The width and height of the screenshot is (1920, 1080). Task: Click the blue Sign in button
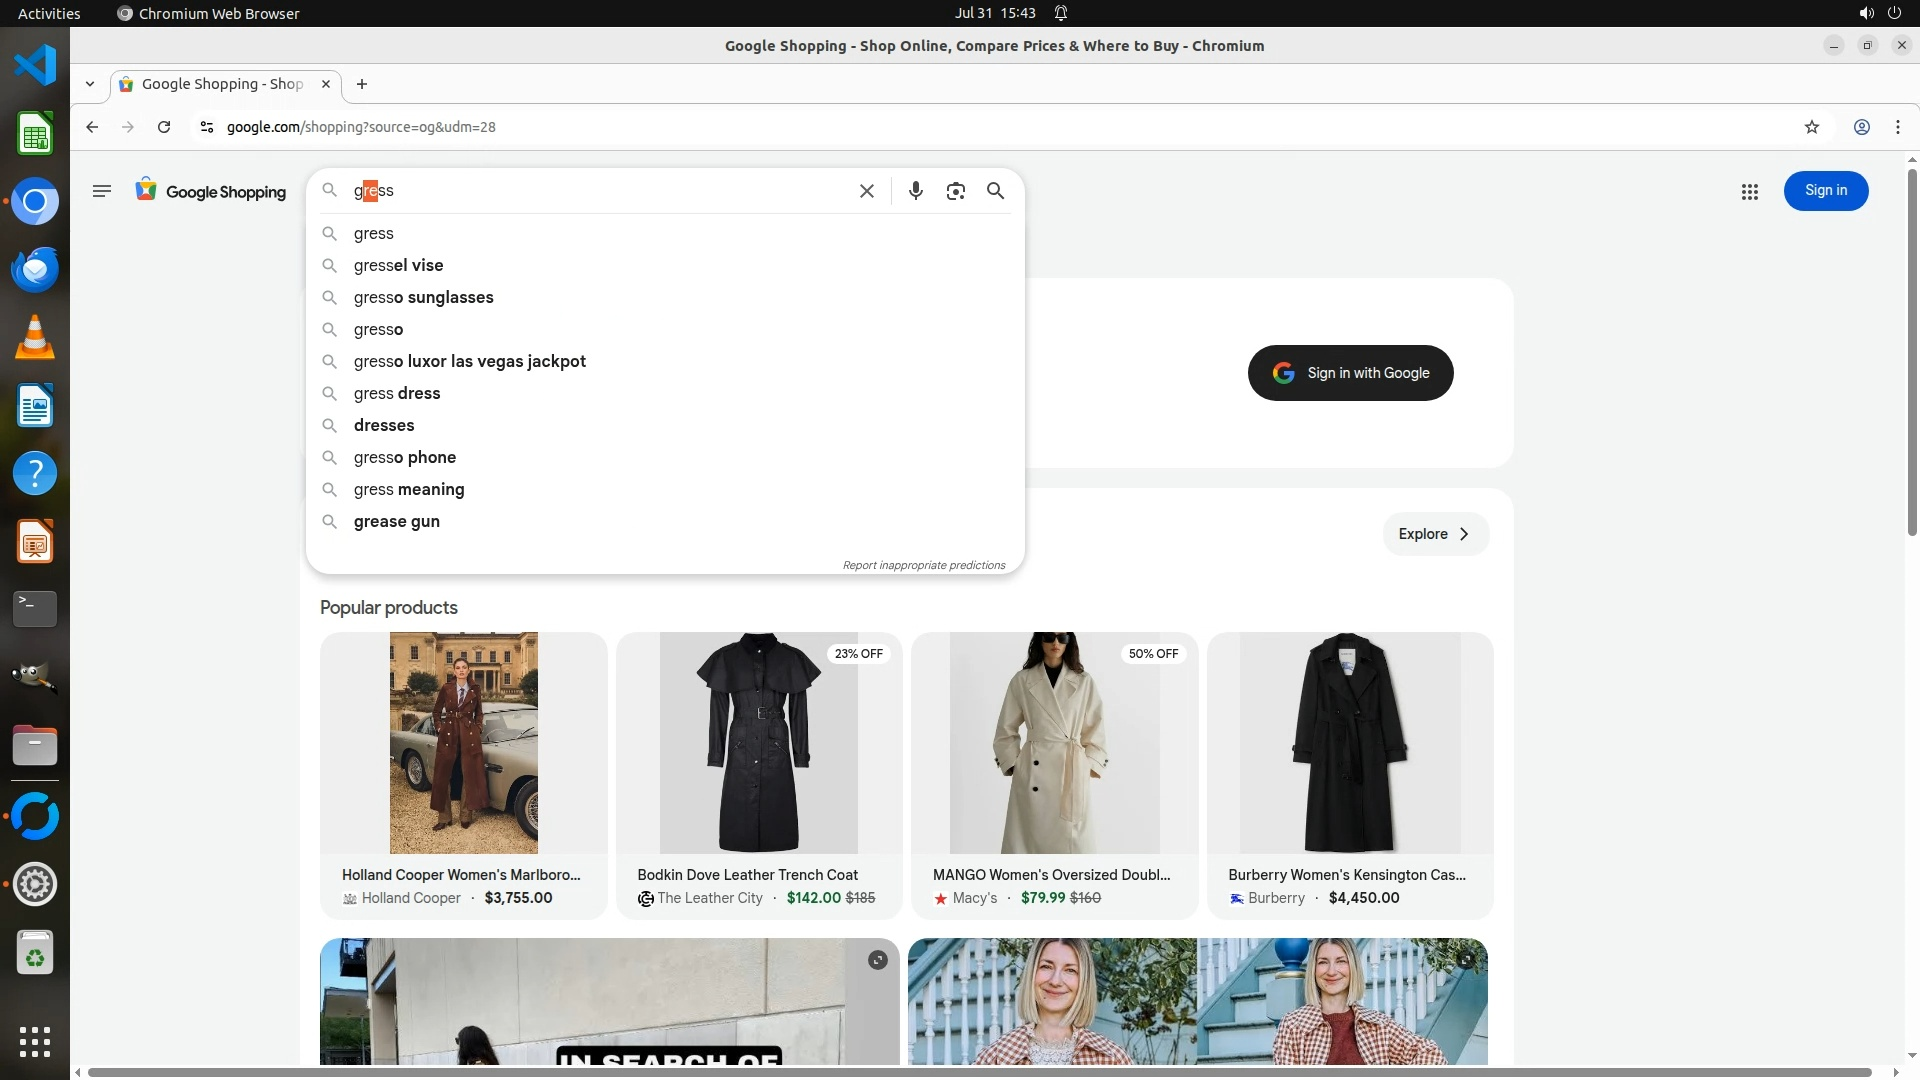coord(1825,191)
